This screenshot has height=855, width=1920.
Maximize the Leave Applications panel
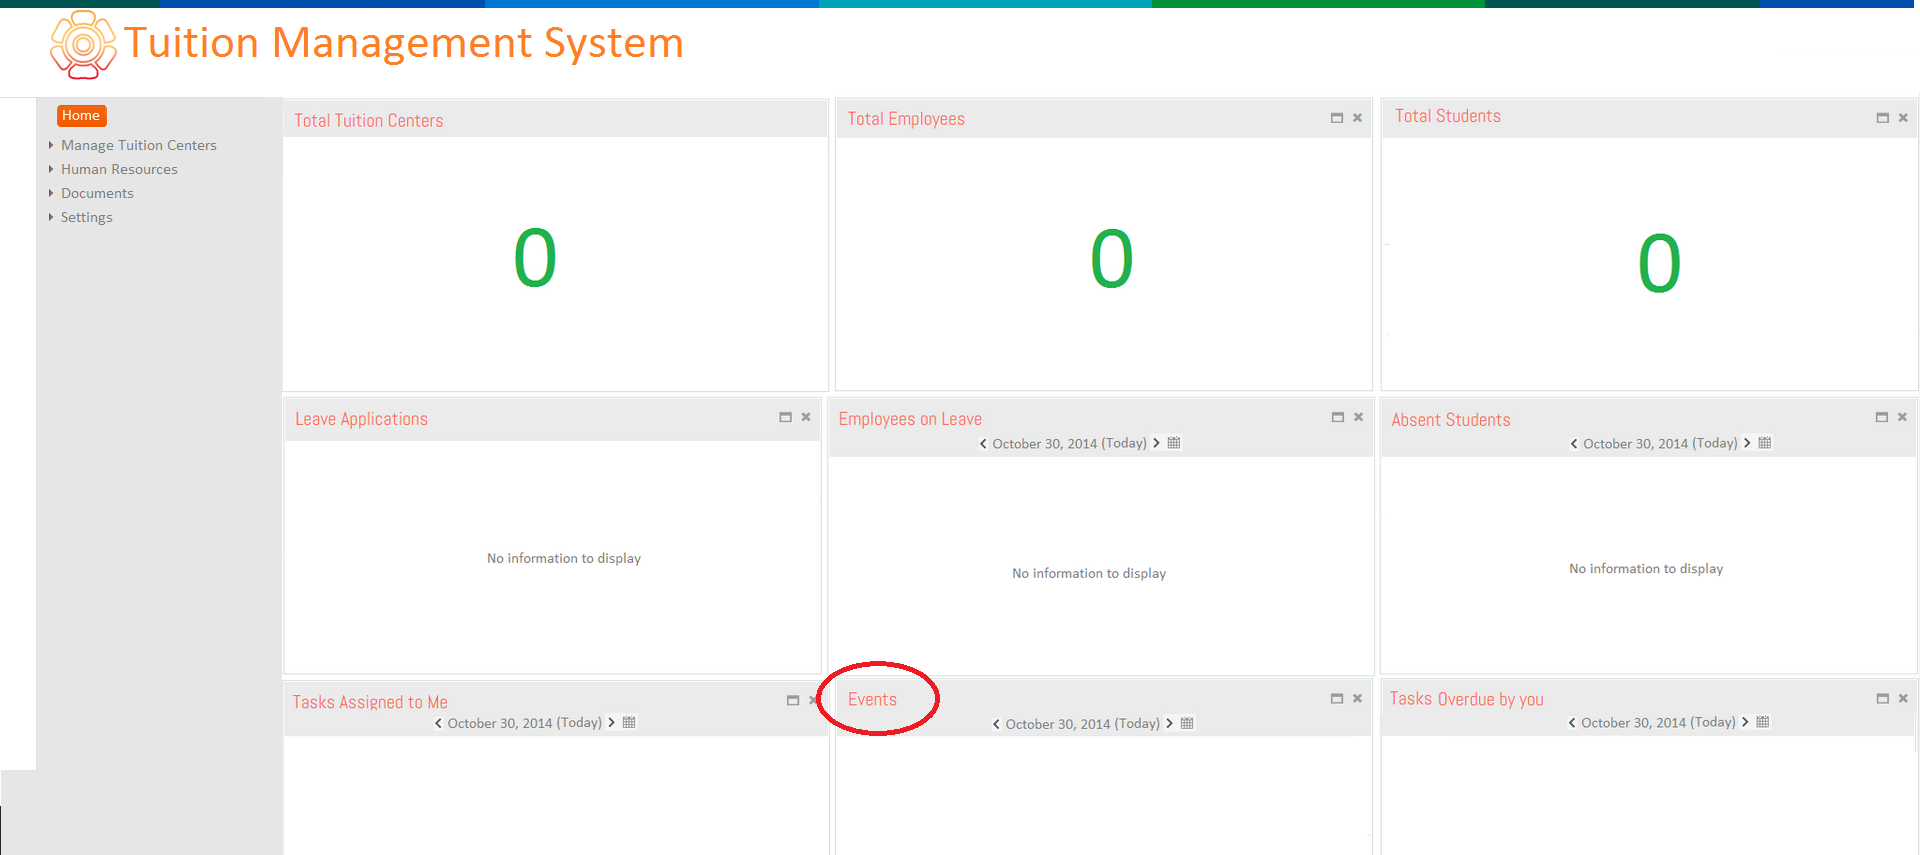coord(786,417)
